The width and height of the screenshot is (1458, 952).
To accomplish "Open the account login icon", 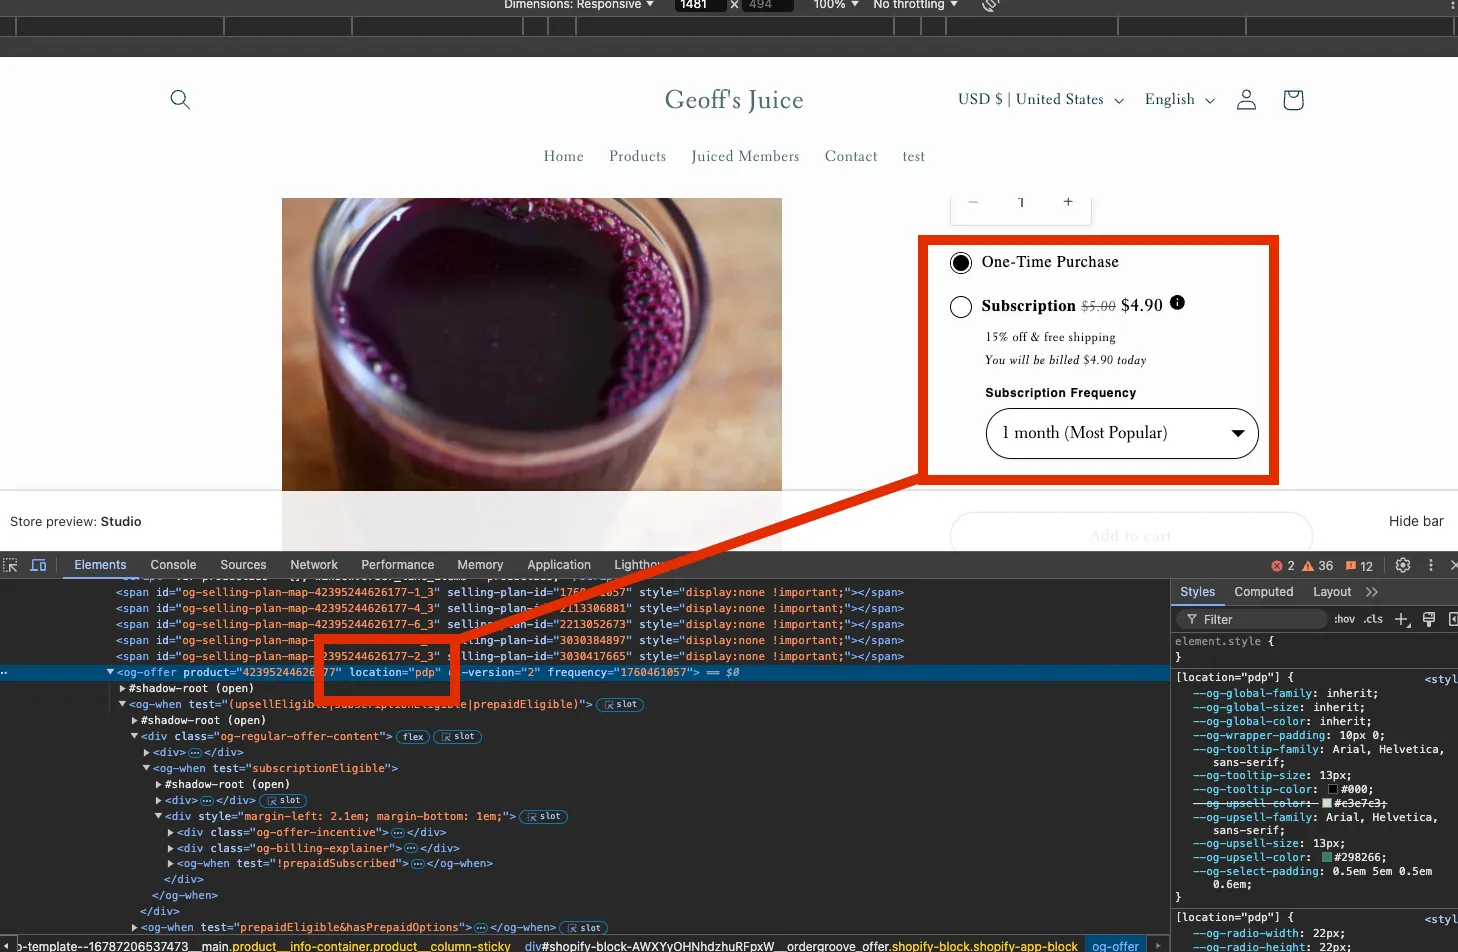I will coord(1246,99).
